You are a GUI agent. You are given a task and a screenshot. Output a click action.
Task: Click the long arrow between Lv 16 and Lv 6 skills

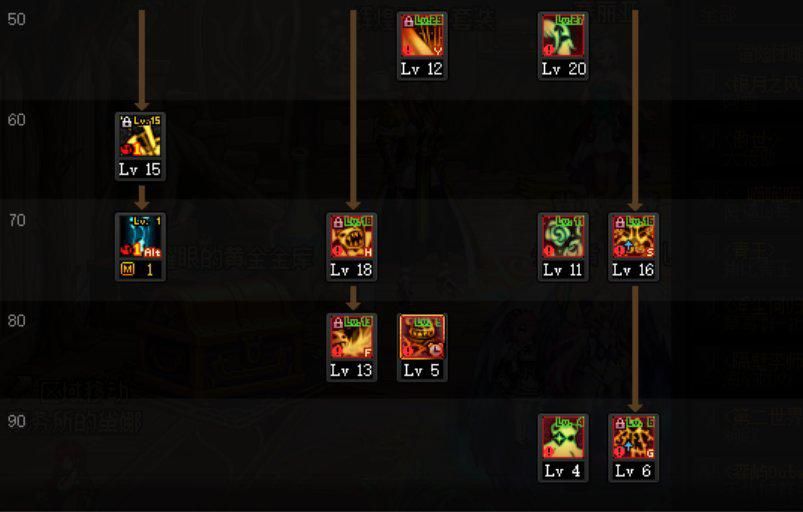point(635,349)
